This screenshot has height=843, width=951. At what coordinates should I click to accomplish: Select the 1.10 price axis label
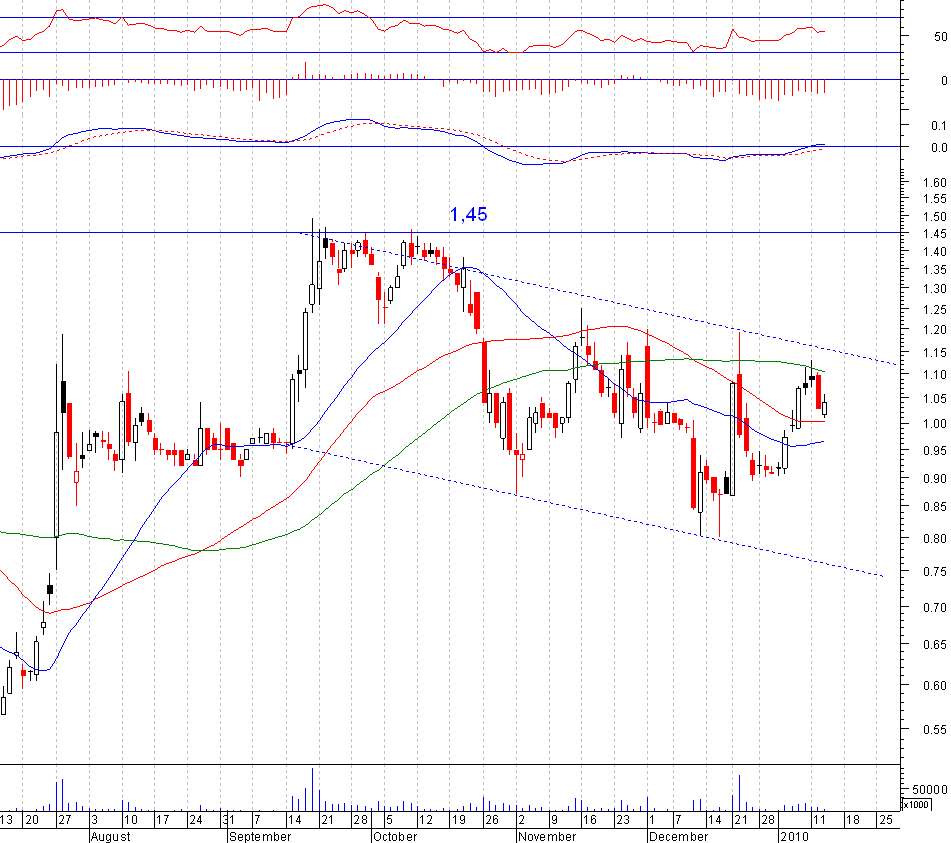[x=935, y=375]
